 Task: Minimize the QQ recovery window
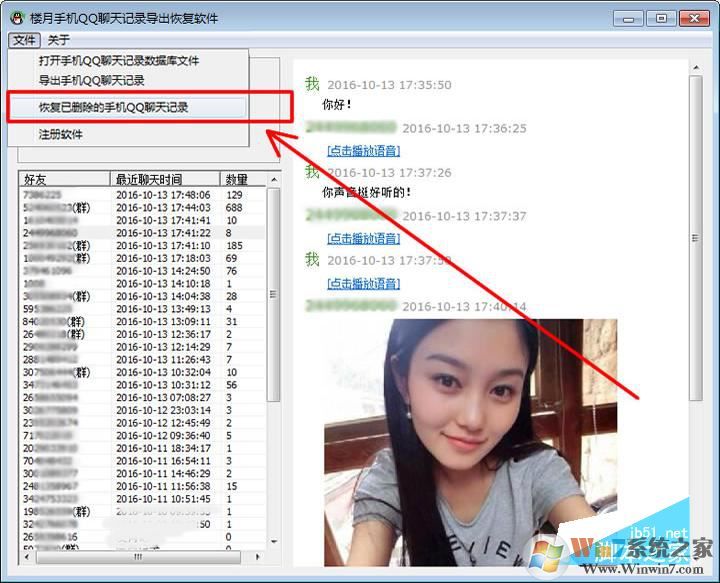tap(629, 19)
